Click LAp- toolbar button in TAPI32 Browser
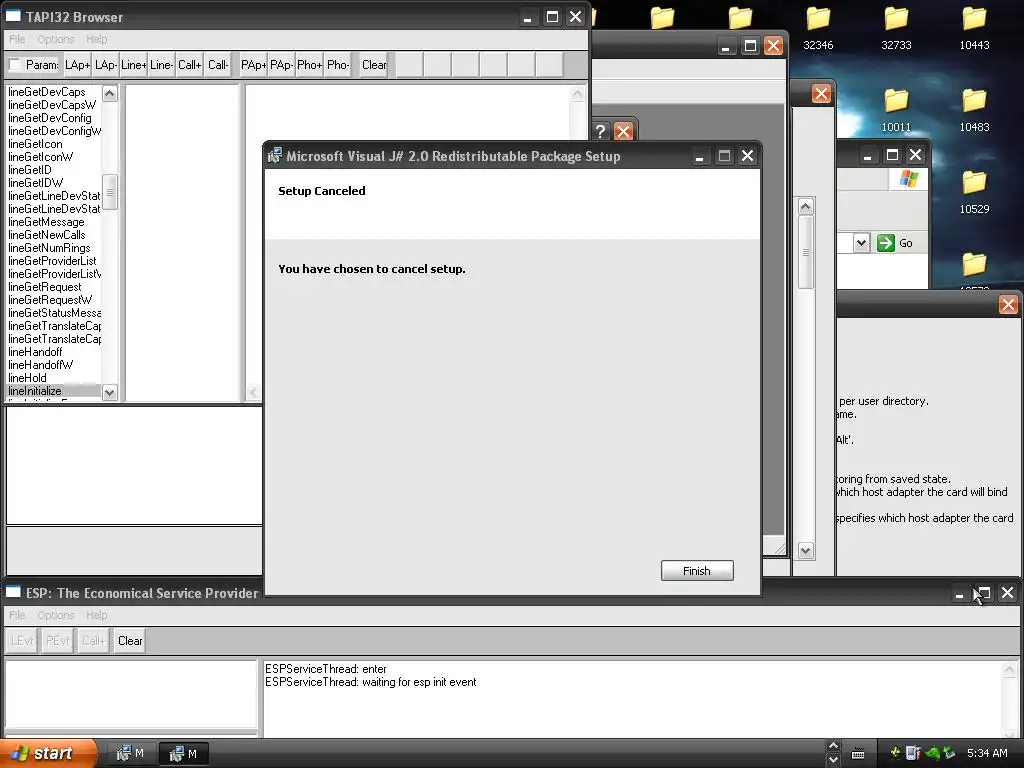Viewport: 1024px width, 768px height. click(105, 65)
